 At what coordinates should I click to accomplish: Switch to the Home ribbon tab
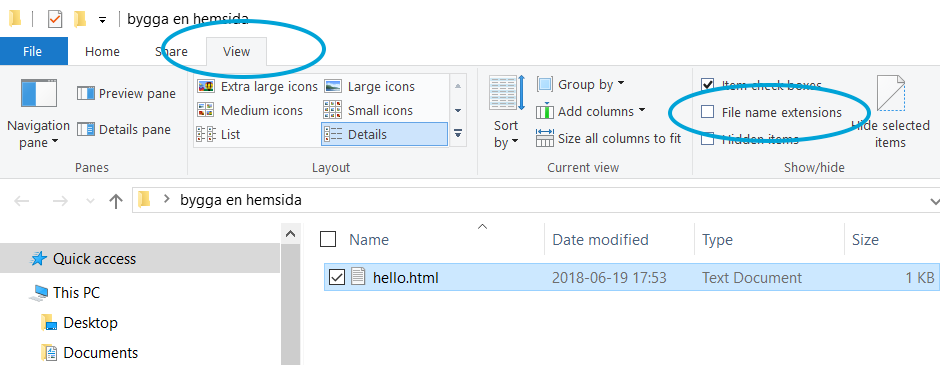(x=102, y=52)
